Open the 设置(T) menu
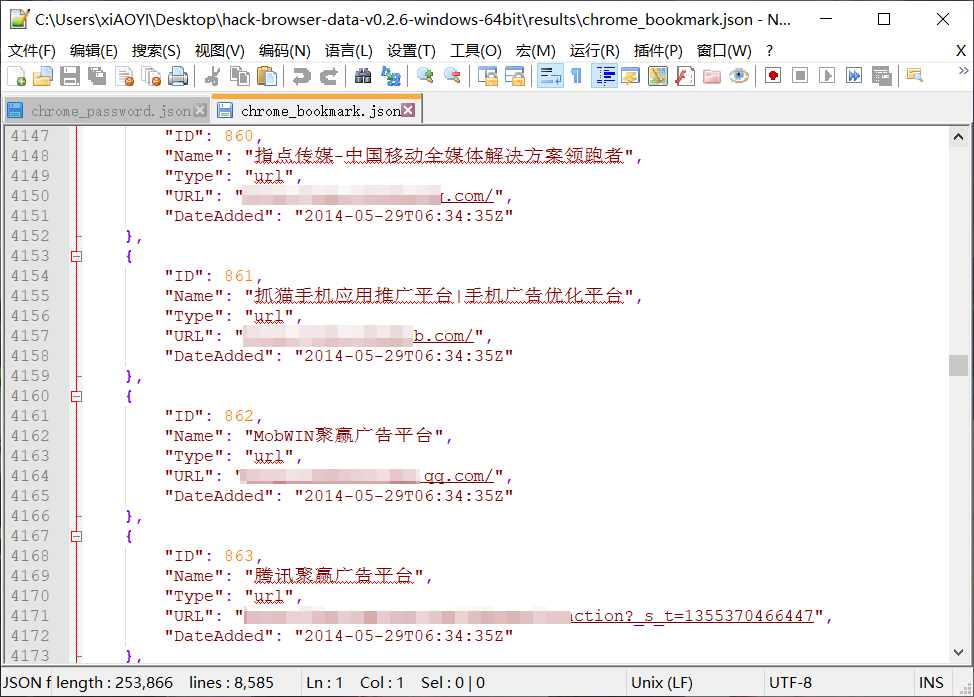 pos(411,51)
